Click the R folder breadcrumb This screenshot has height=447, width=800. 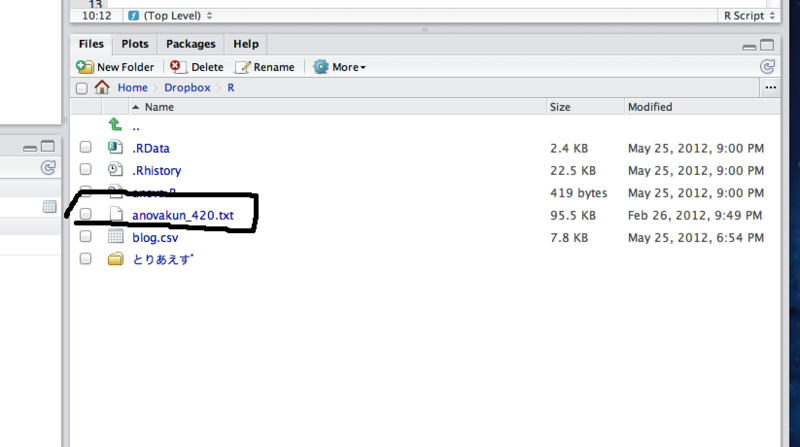[231, 88]
